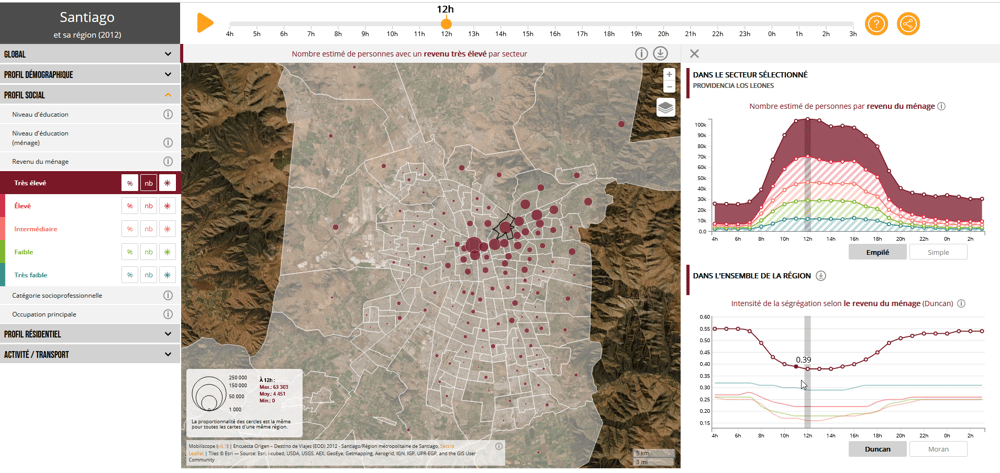Click the orange share icon

908,24
